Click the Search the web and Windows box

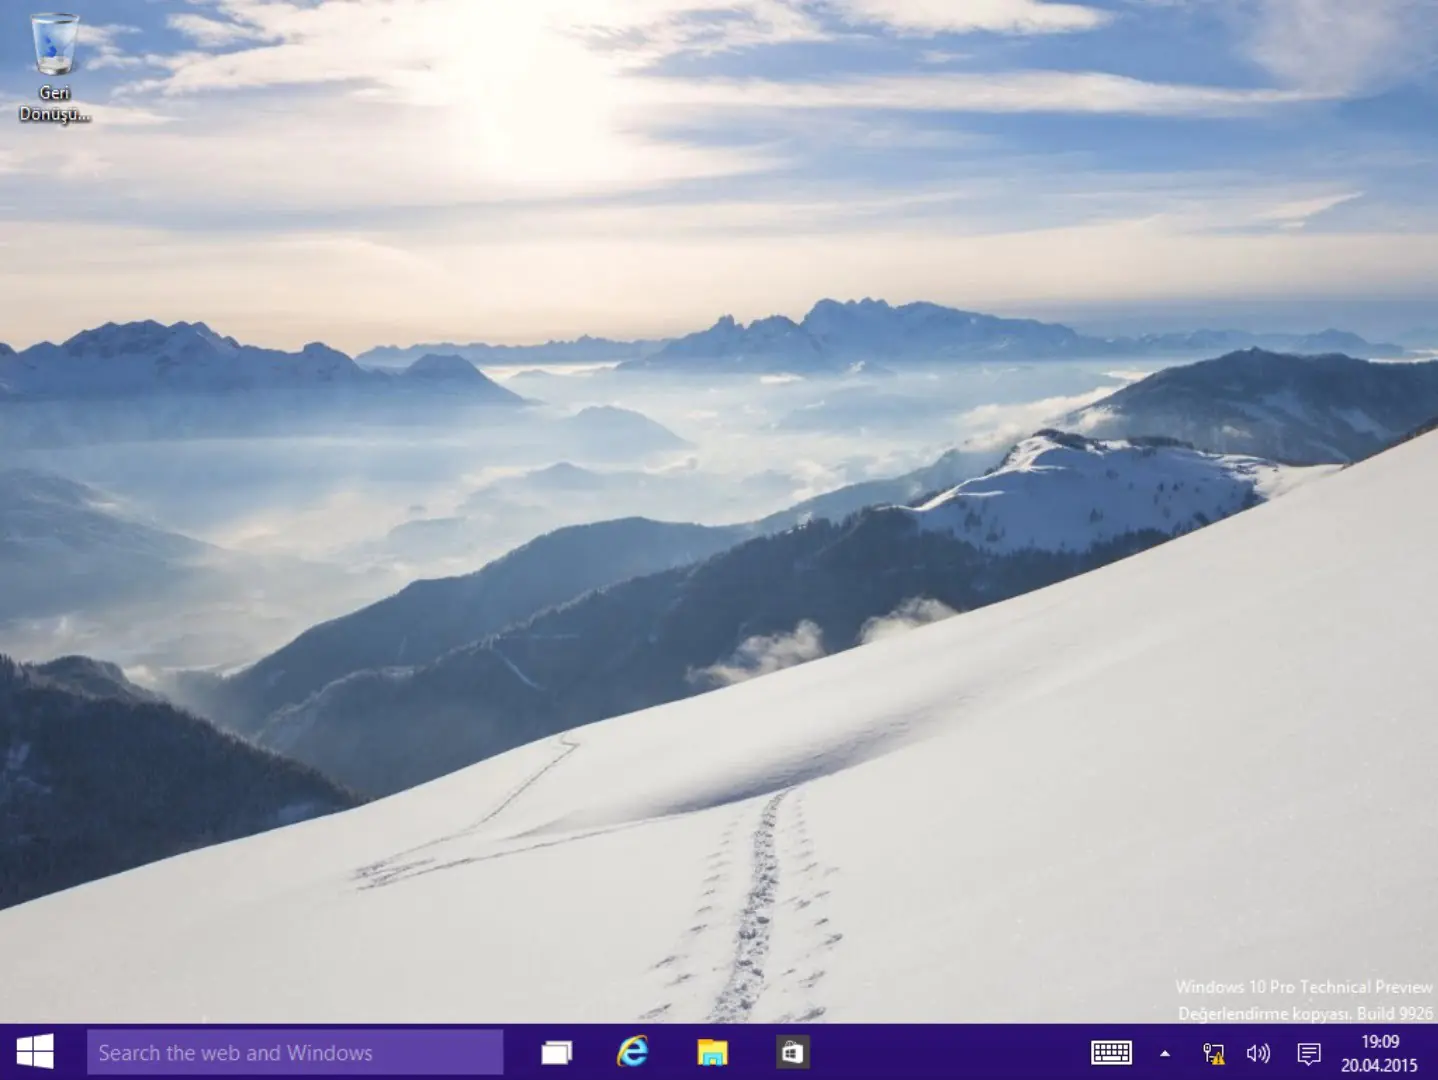pyautogui.click(x=295, y=1052)
